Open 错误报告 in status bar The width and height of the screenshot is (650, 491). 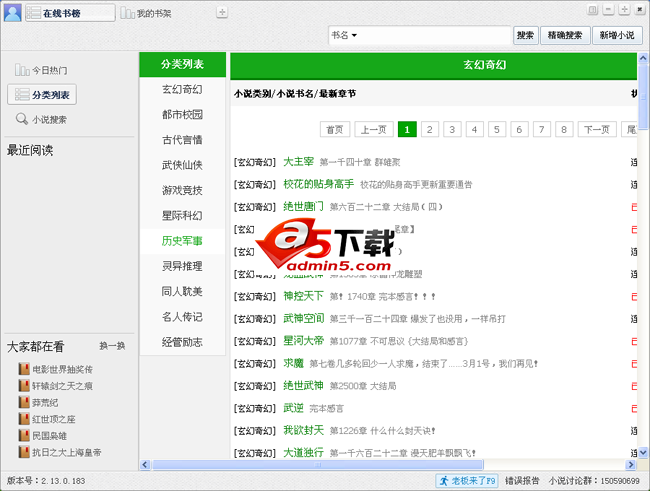[522, 481]
